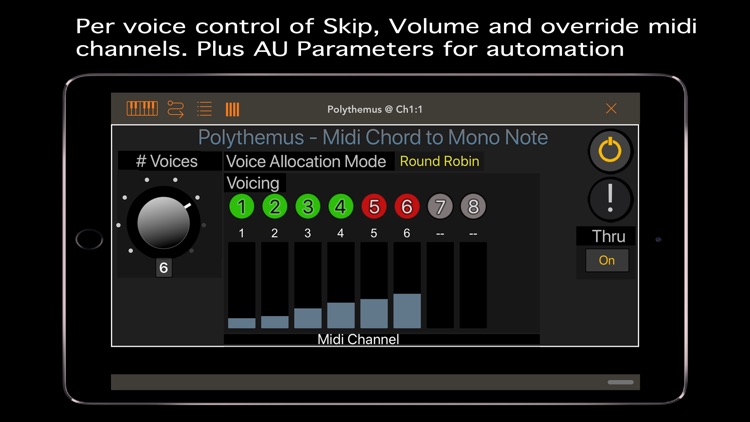Toggle gray voice 8 circle
The height and width of the screenshot is (422, 750).
473,207
